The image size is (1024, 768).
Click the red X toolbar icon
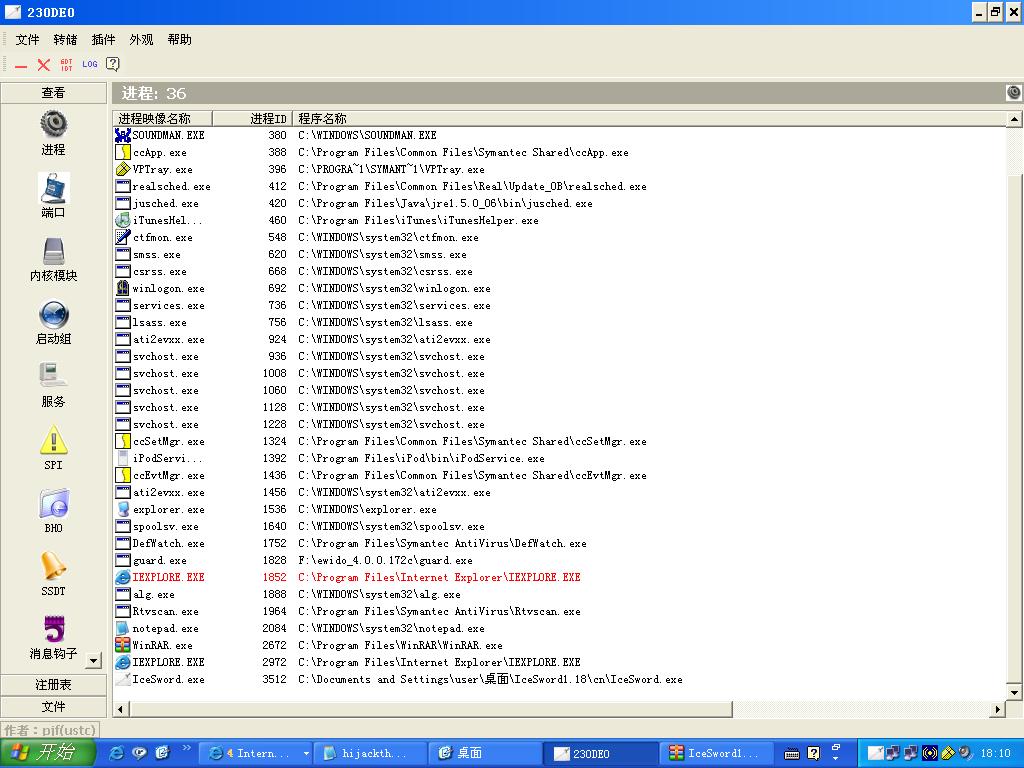click(x=43, y=65)
